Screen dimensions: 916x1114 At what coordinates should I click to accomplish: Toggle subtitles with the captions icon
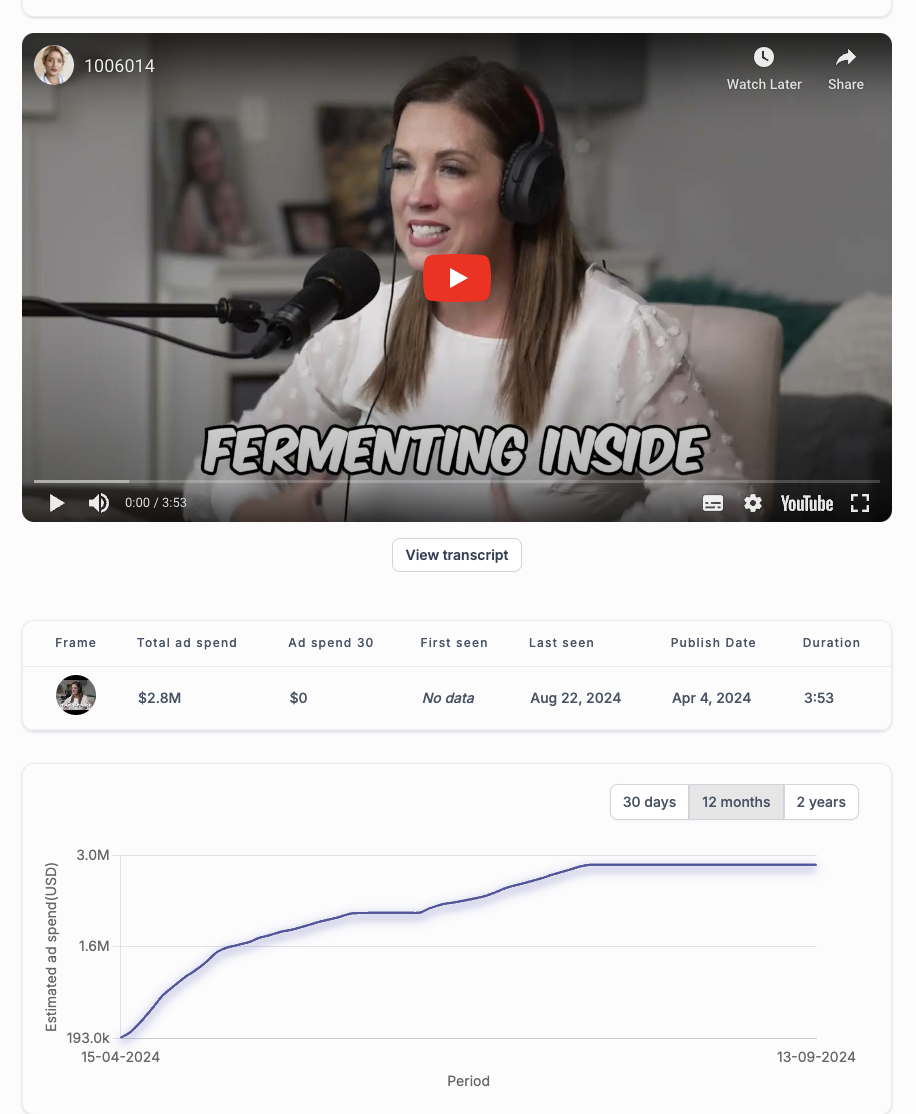pos(713,504)
